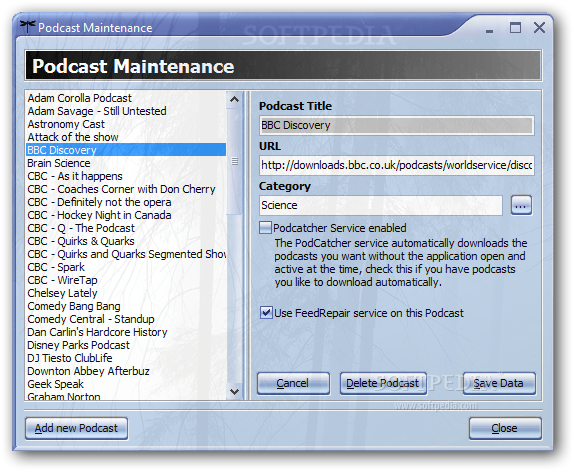
Task: Select CBC - Quirks and Quarks Segmented Show
Action: tap(126, 254)
